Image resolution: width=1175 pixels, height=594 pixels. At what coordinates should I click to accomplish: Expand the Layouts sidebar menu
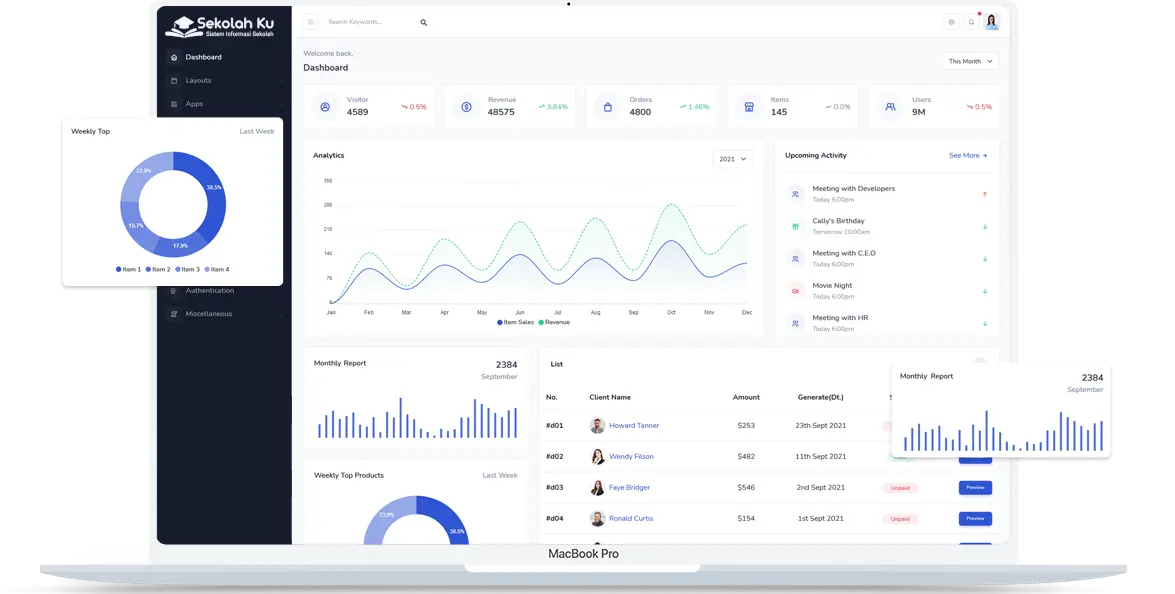click(x=198, y=81)
